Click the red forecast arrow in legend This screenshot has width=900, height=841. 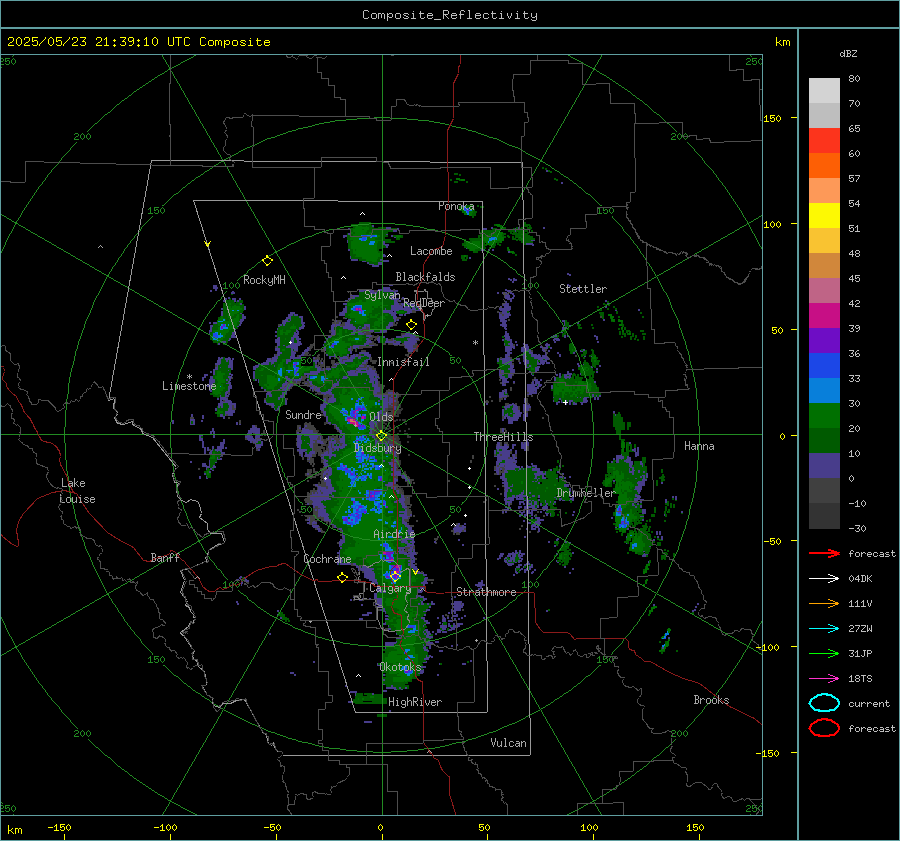coord(824,553)
